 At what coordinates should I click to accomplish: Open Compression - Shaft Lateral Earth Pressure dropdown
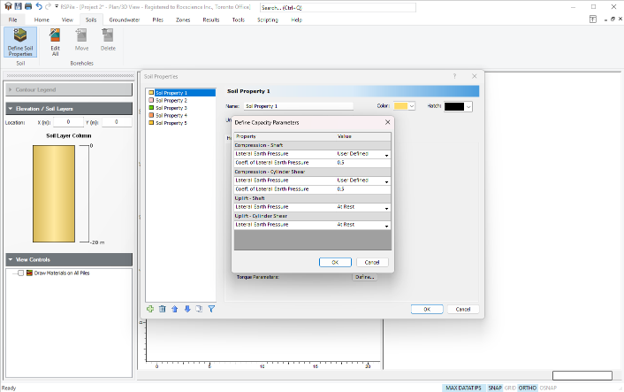(386, 154)
